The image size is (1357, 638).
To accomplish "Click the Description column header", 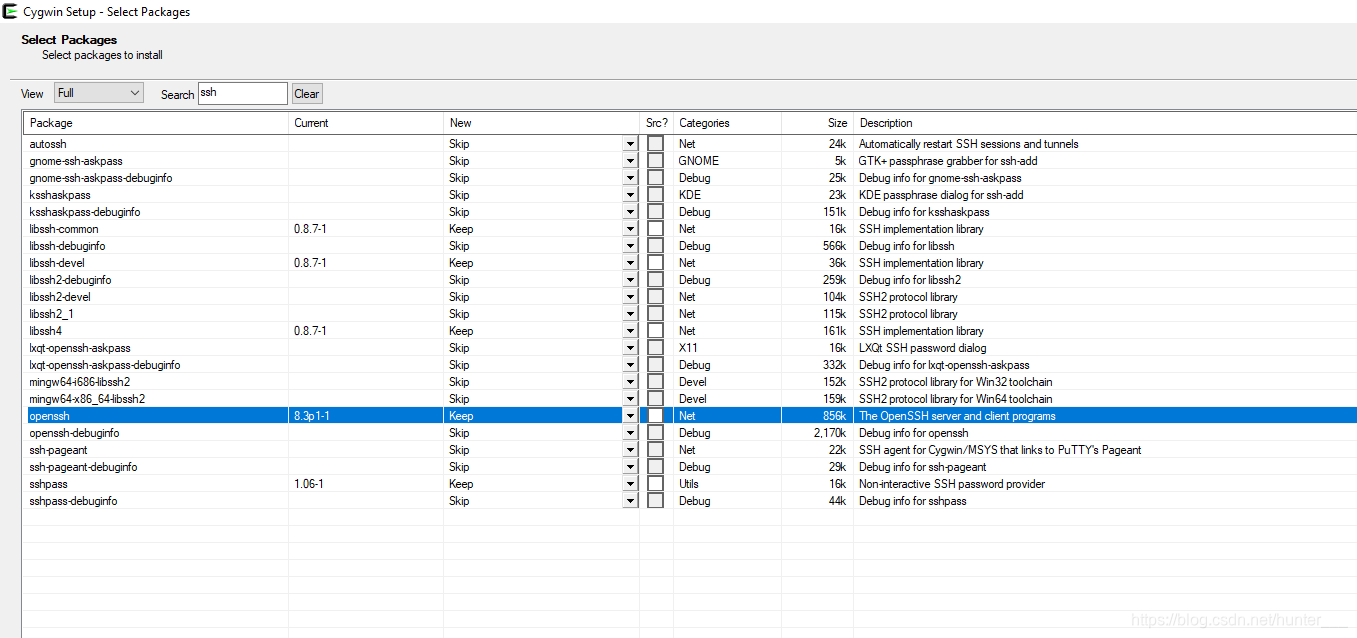I will (x=1104, y=123).
